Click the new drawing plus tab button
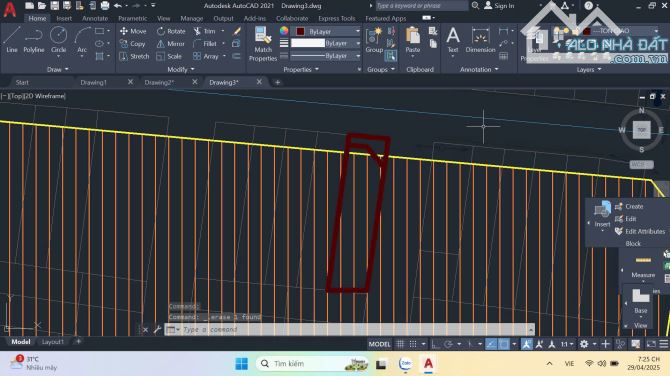Viewport: 670px width, 376px height. tap(277, 82)
